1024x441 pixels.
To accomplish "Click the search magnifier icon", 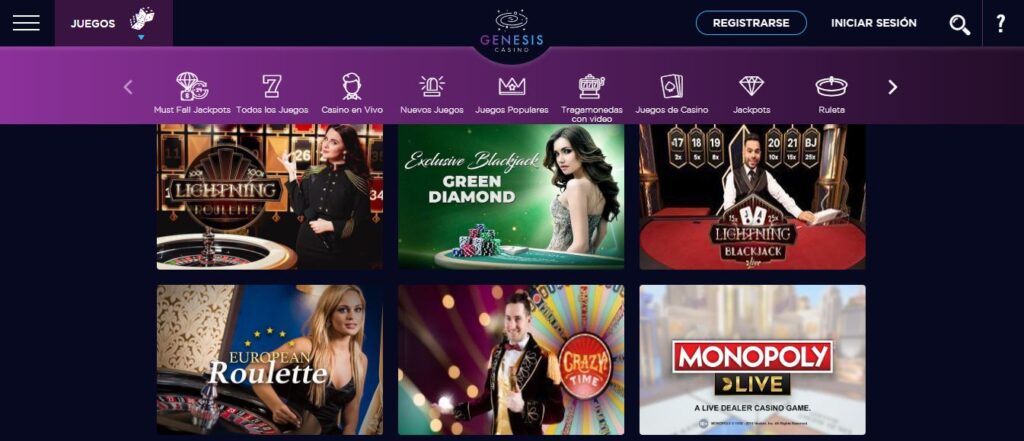I will click(x=959, y=24).
